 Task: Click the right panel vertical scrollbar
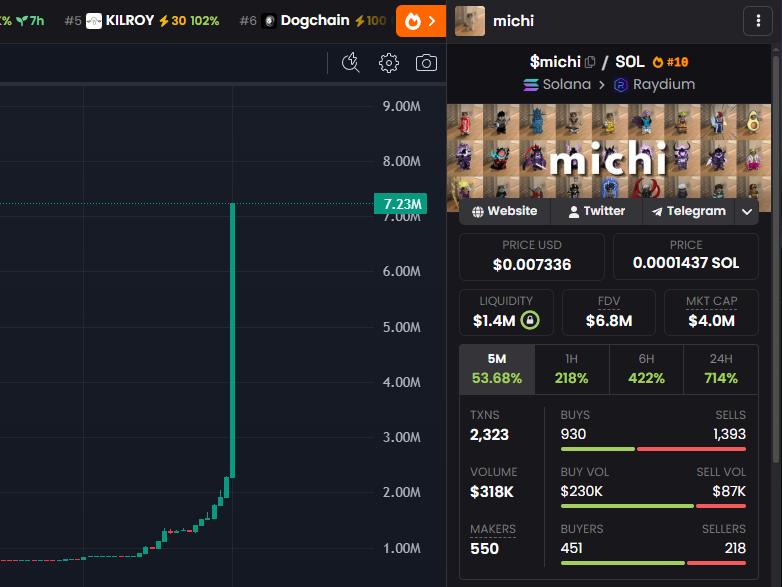click(776, 259)
